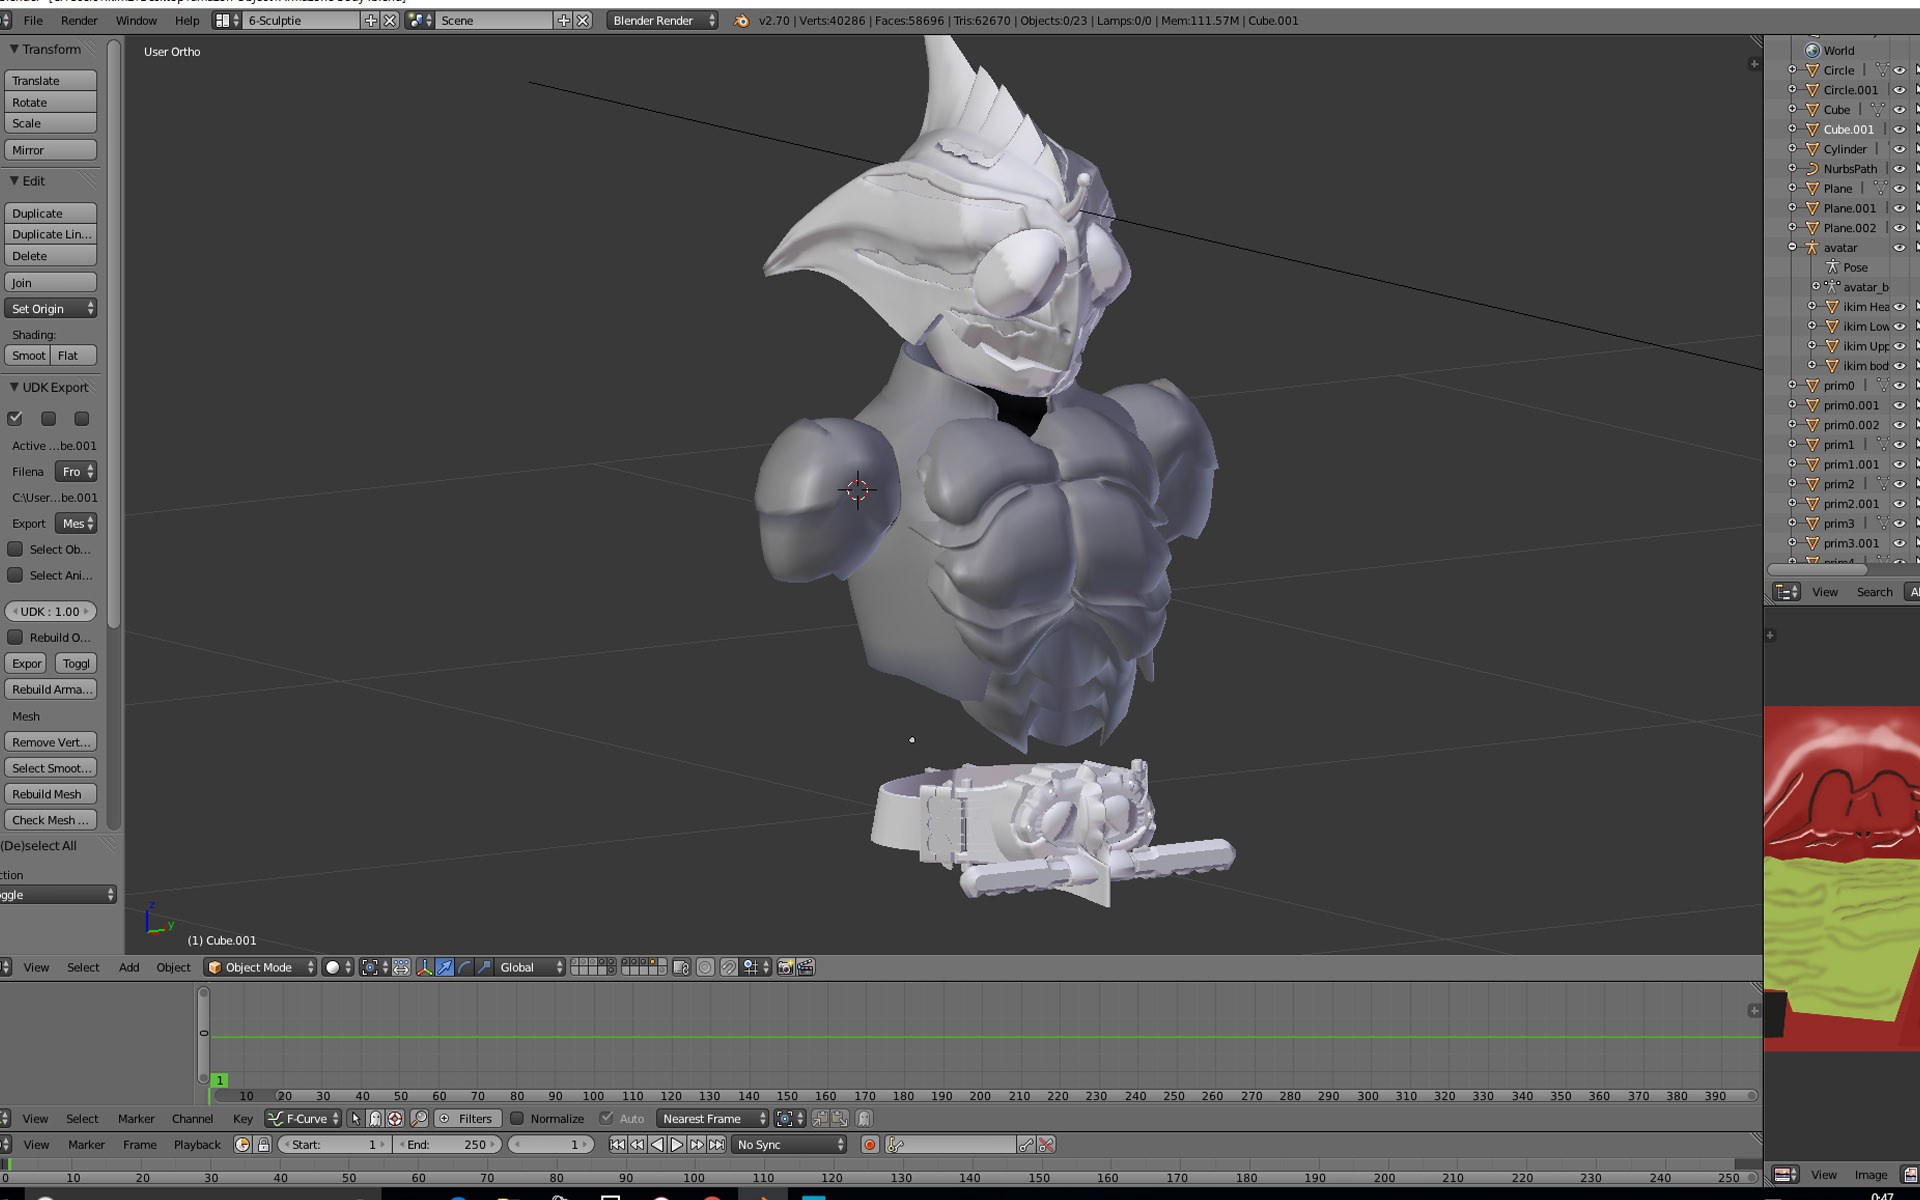This screenshot has height=1200, width=1920.
Task: Click the auto-keyframe record button
Action: [x=870, y=1144]
